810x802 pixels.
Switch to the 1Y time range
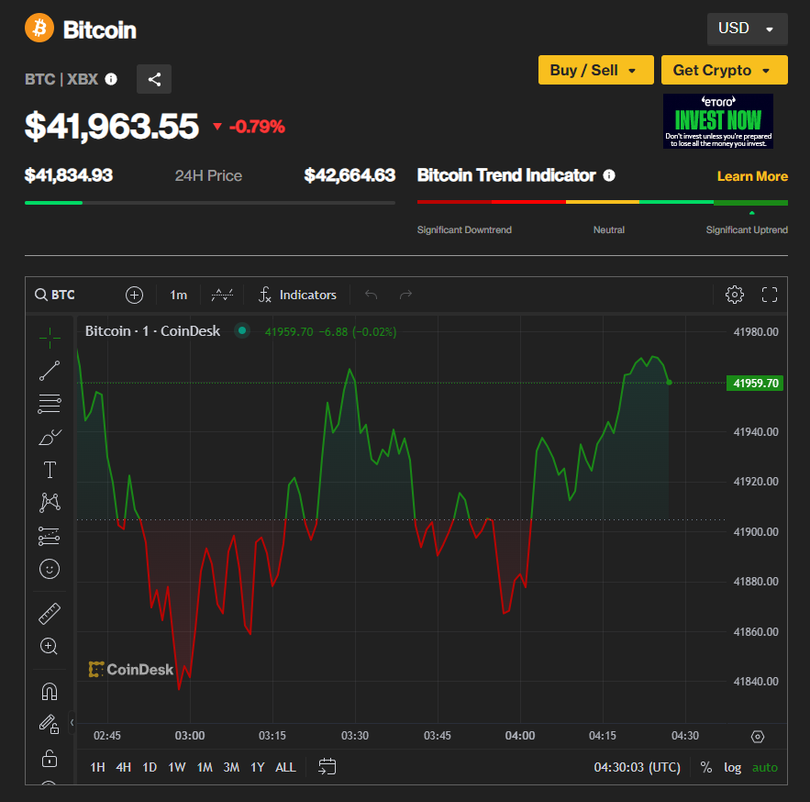(257, 767)
